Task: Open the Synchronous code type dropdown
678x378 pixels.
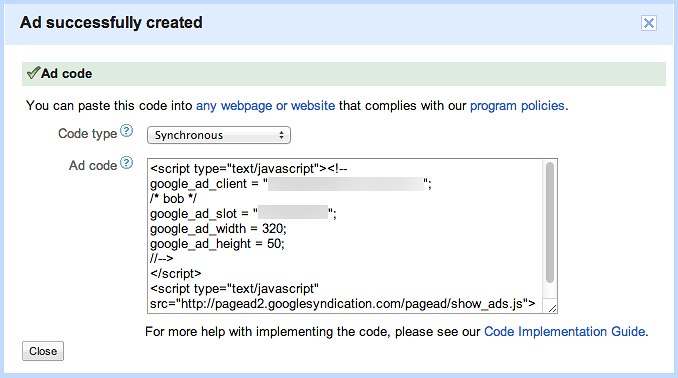Action: click(x=219, y=135)
